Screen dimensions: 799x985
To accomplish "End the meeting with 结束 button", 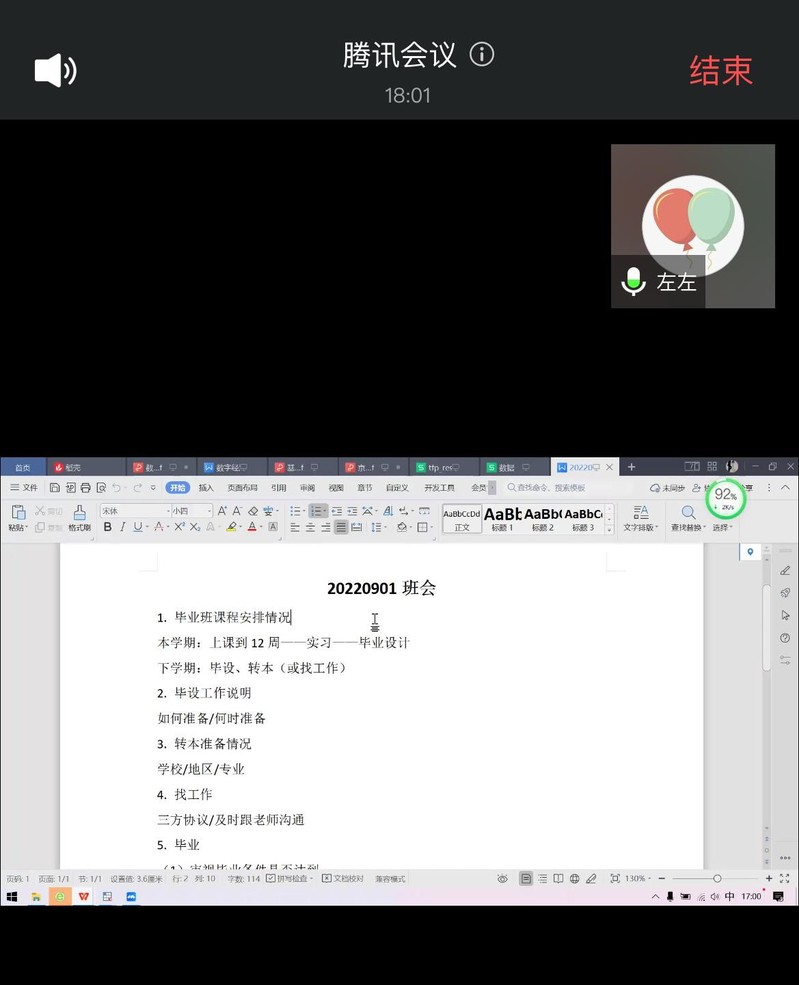I will pyautogui.click(x=720, y=70).
